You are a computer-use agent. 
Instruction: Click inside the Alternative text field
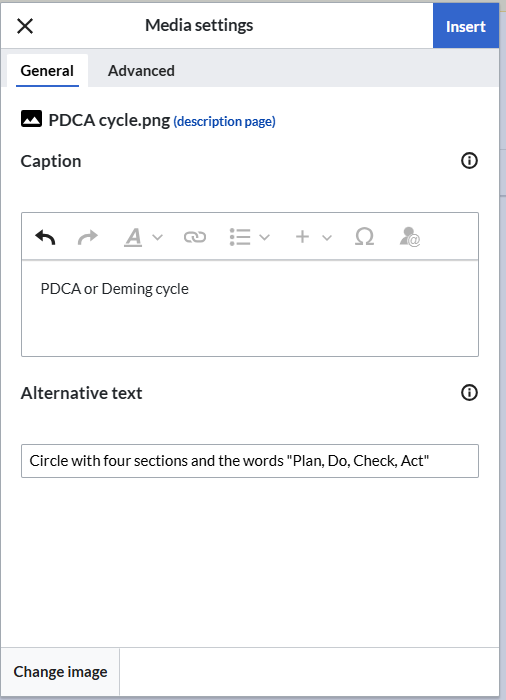point(250,461)
